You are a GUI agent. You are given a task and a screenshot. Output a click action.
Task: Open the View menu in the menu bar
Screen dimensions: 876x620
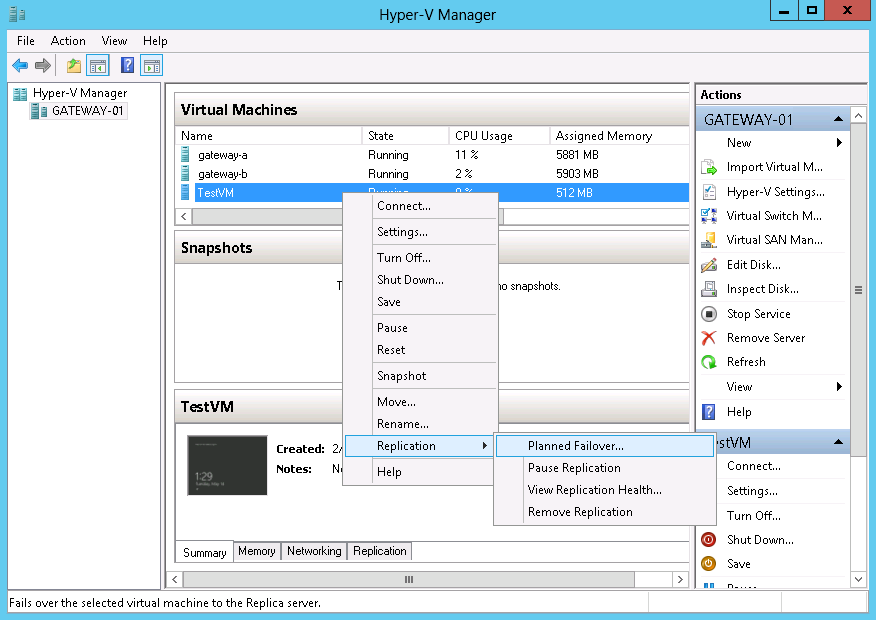pyautogui.click(x=114, y=41)
